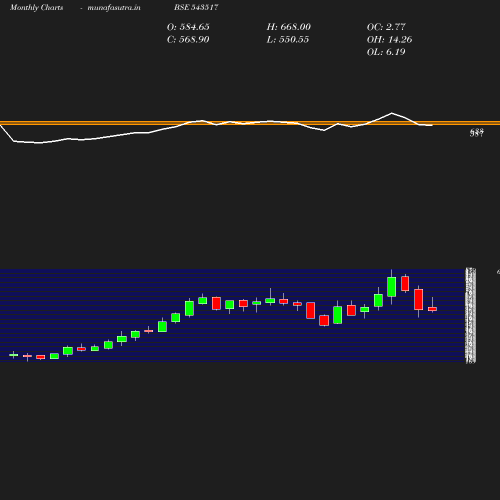Click the "OH: 14.26" reading
Image resolution: width=500 pixels, height=500 pixels.
click(389, 40)
